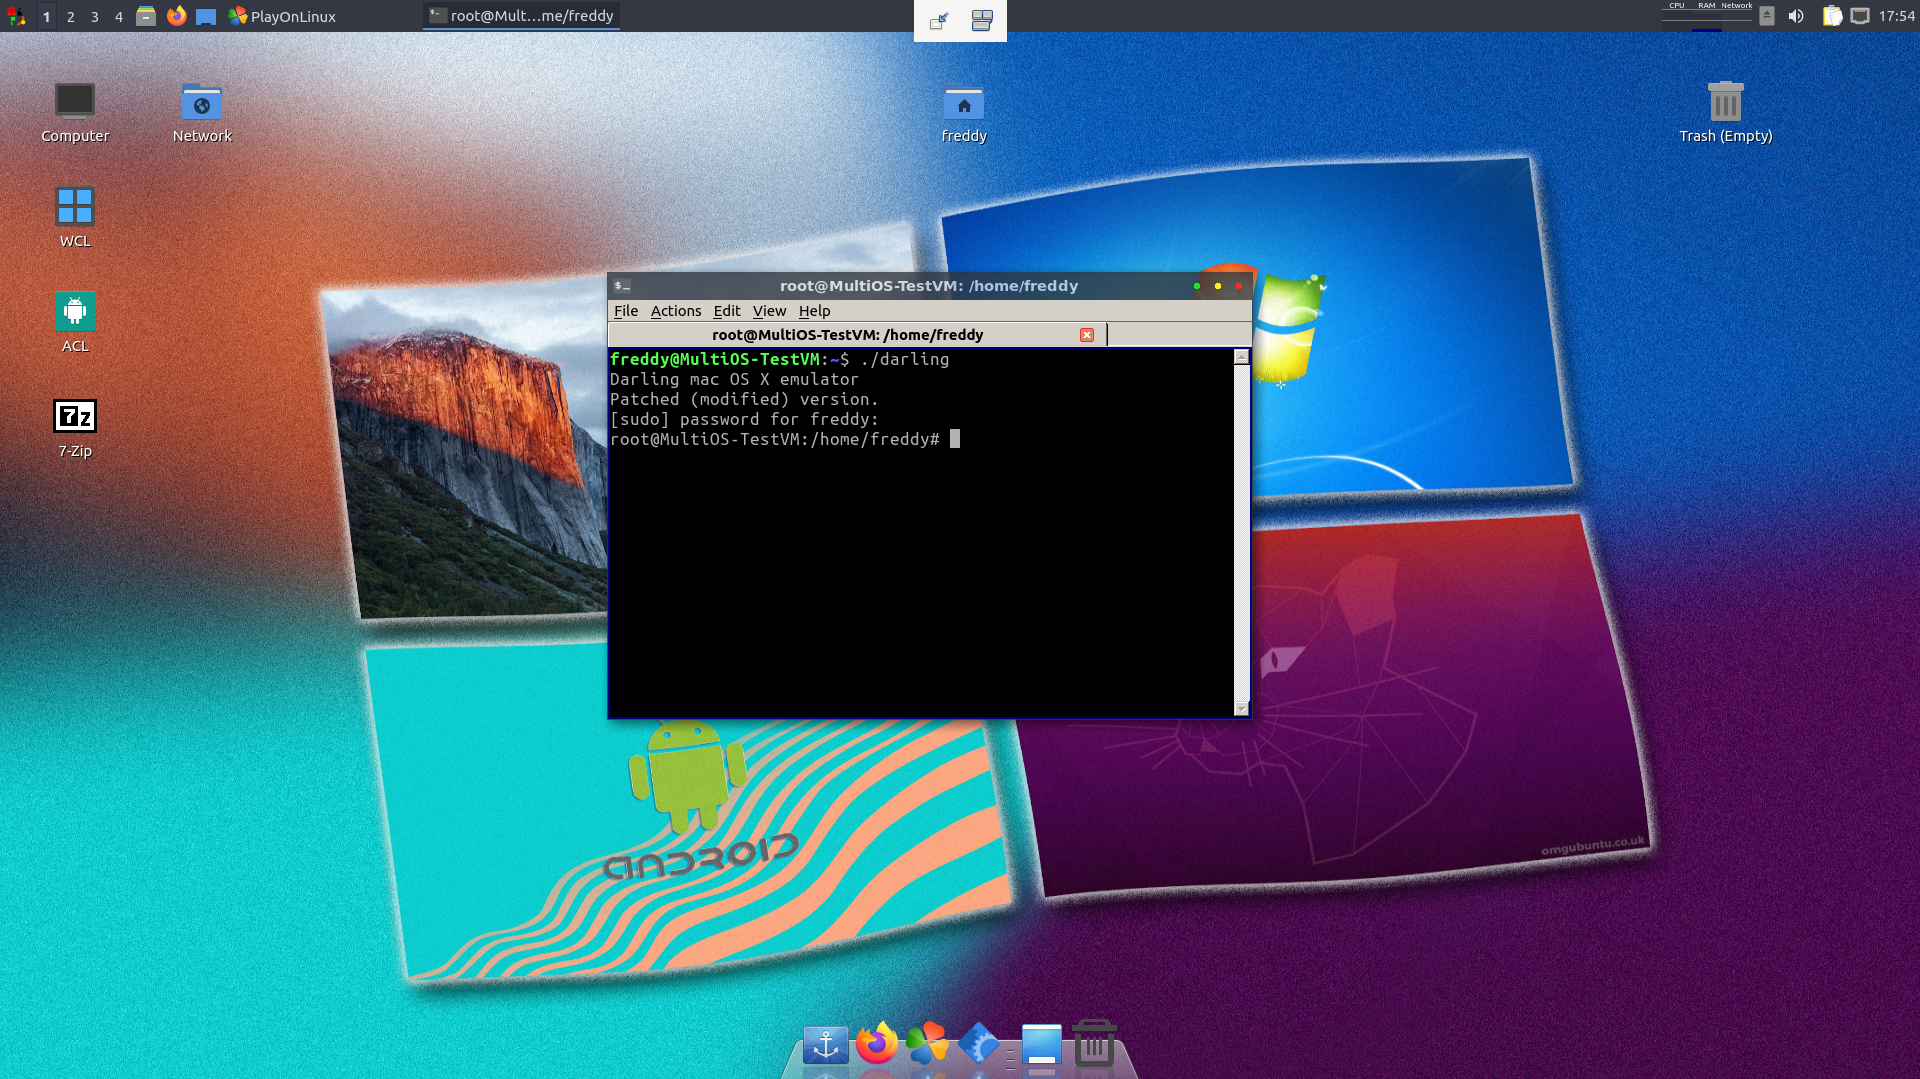Screen dimensions: 1920x1079
Task: Open the ACL Android shortcut
Action: [x=75, y=312]
